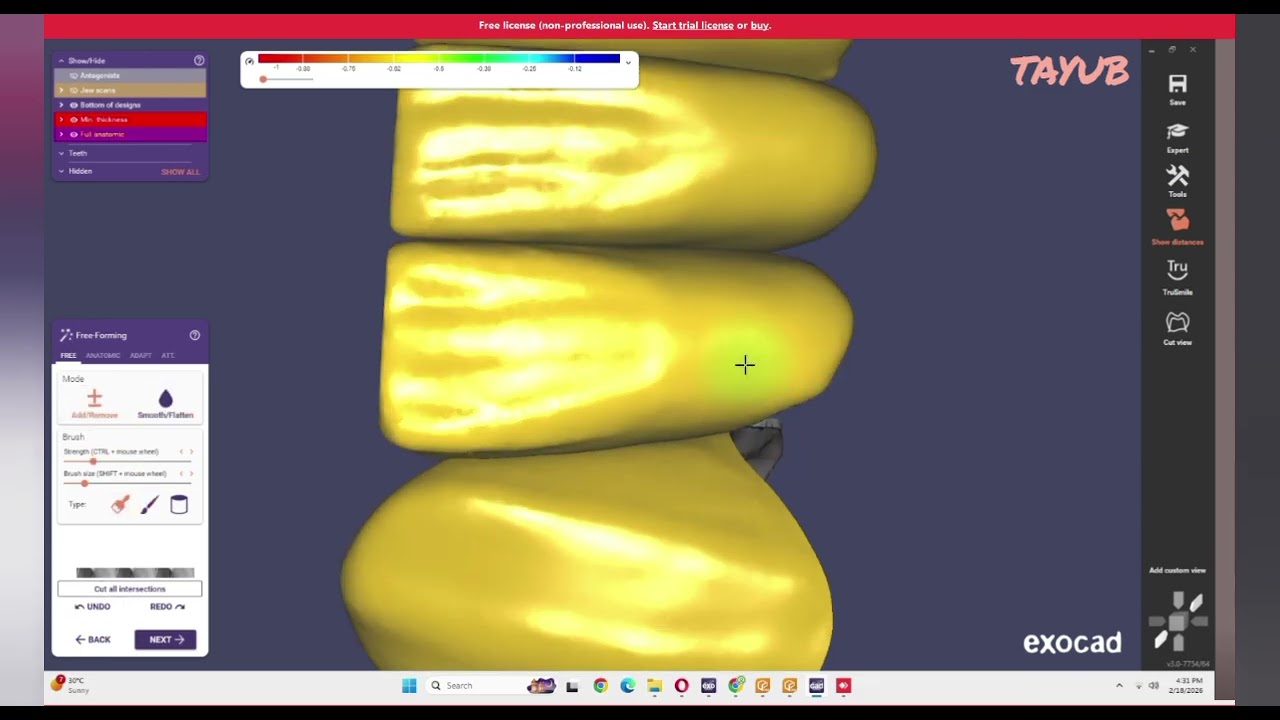The width and height of the screenshot is (1280, 720).
Task: Click NEXT to proceed
Action: point(166,640)
